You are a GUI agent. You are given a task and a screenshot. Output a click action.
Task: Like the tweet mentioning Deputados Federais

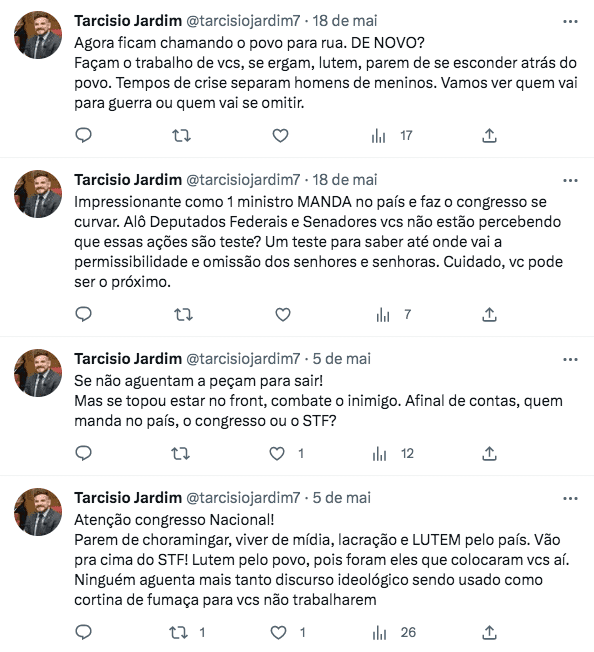click(283, 315)
